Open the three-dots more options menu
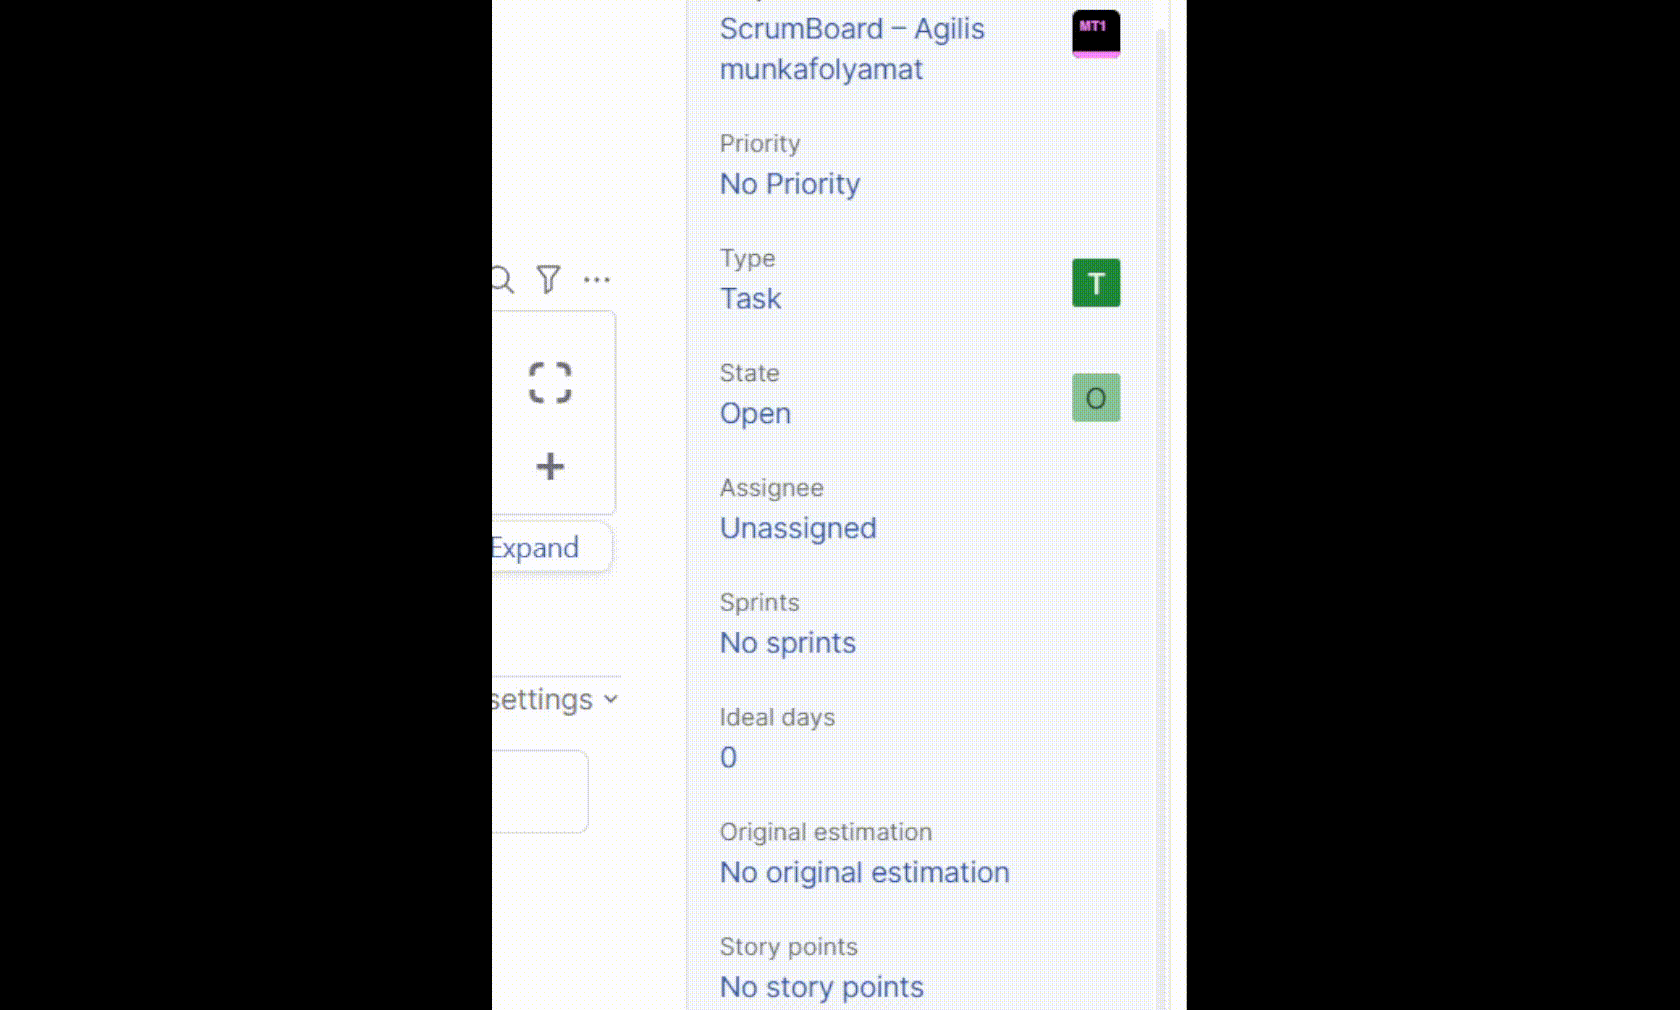1680x1010 pixels. pos(597,280)
